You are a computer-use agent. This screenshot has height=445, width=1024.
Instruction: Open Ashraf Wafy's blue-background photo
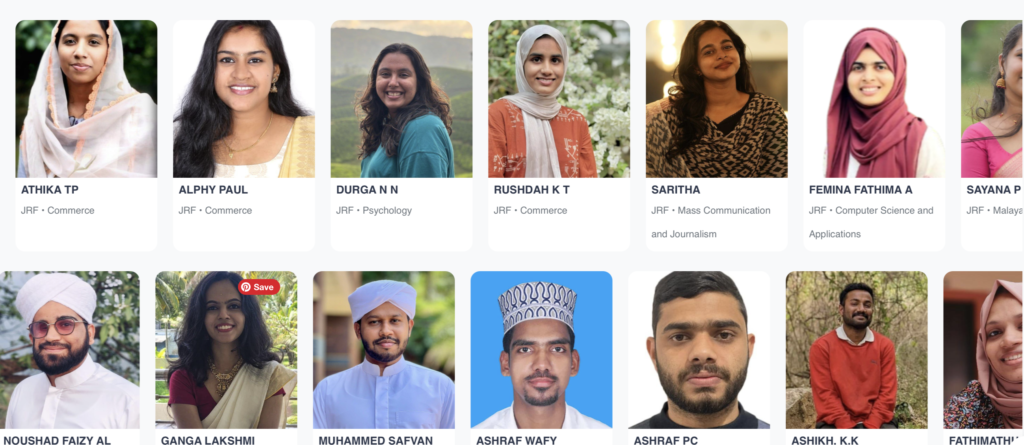point(541,350)
